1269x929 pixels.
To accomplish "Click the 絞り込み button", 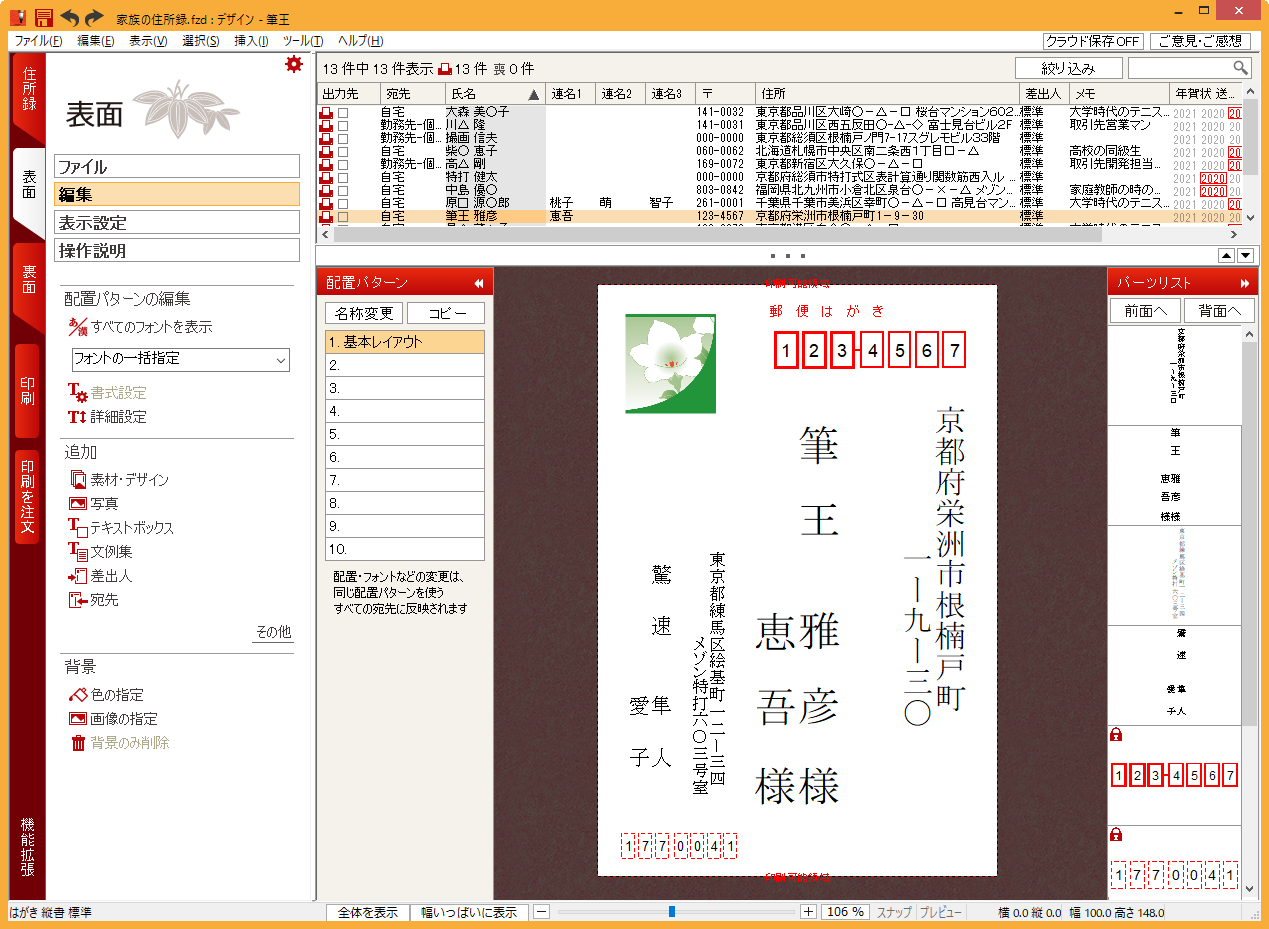I will pyautogui.click(x=1068, y=68).
